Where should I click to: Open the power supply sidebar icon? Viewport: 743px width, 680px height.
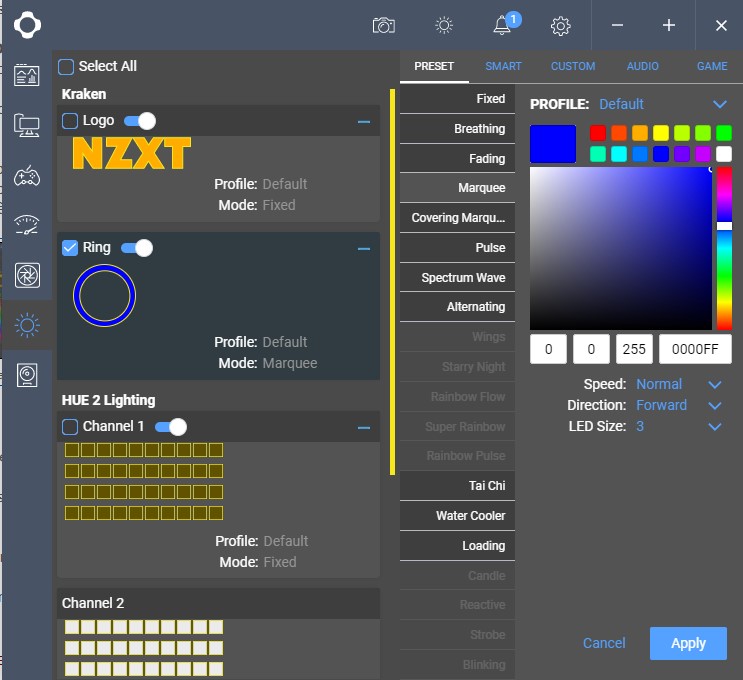[27, 375]
